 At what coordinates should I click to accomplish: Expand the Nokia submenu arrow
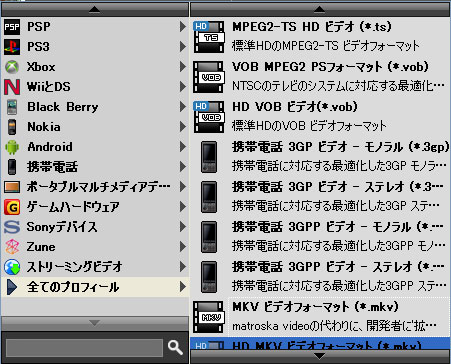(x=183, y=127)
